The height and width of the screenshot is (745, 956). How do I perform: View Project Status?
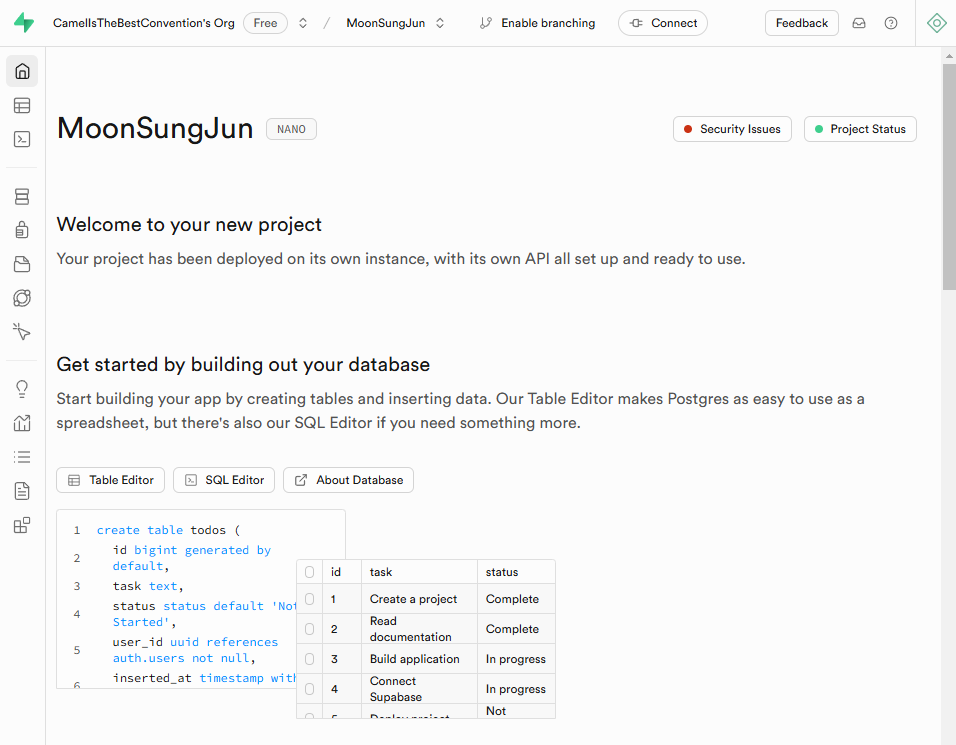(x=860, y=129)
